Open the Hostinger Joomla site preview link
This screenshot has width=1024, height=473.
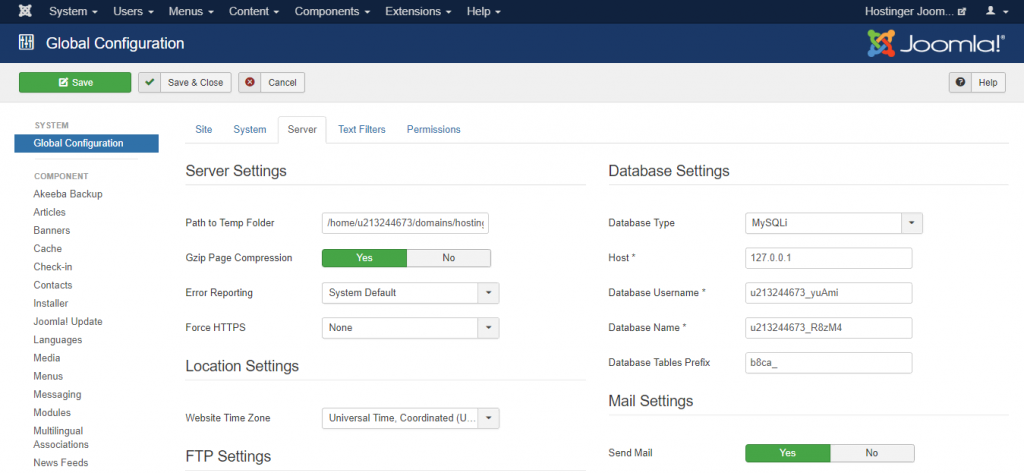click(915, 11)
